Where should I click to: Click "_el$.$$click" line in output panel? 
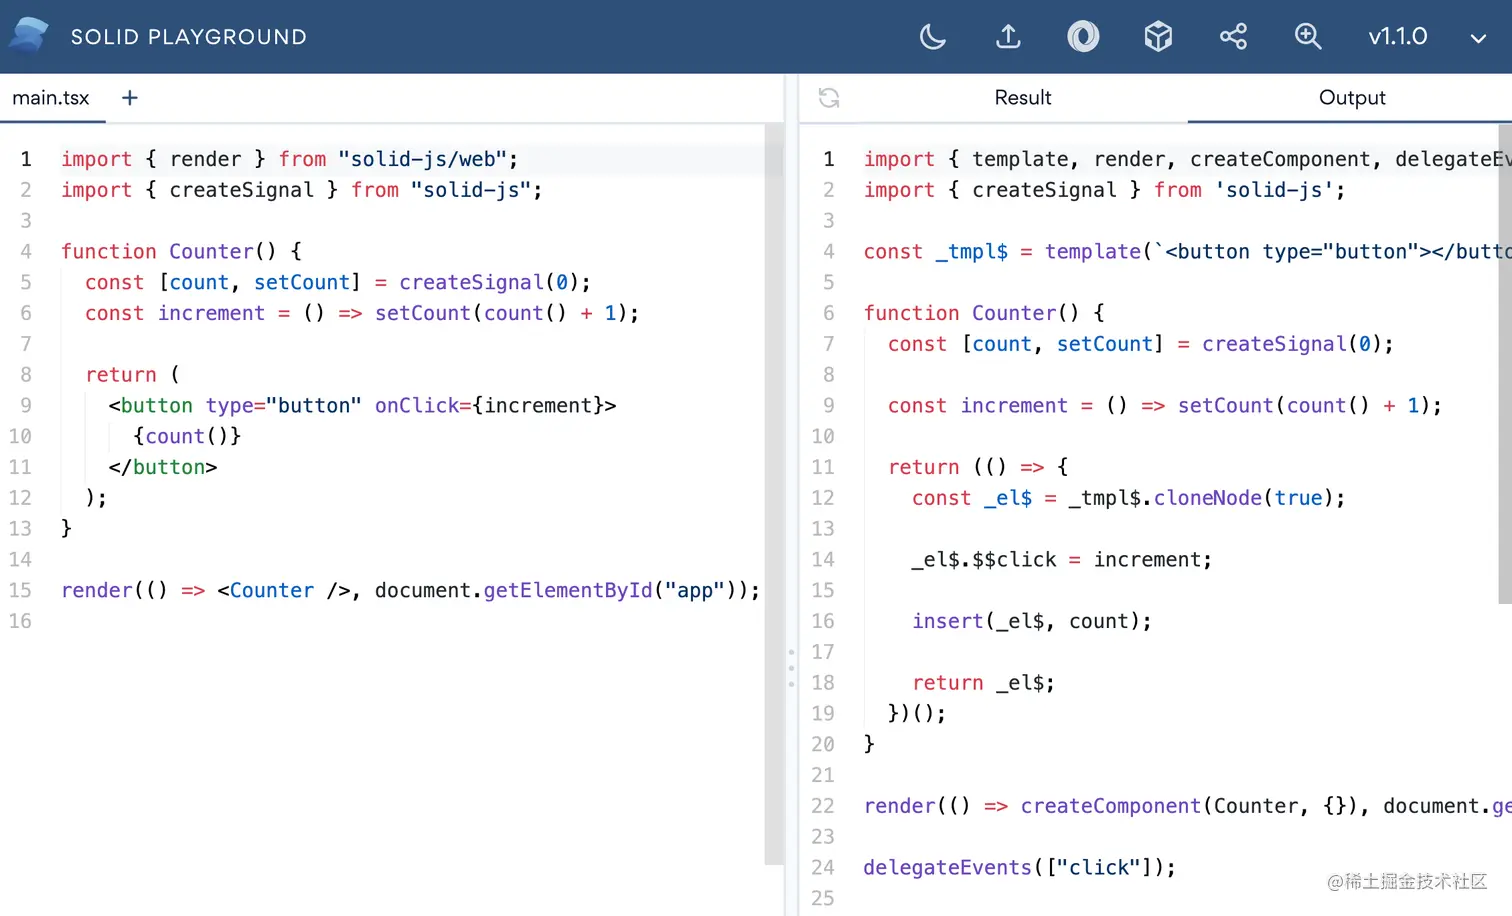click(x=1061, y=560)
